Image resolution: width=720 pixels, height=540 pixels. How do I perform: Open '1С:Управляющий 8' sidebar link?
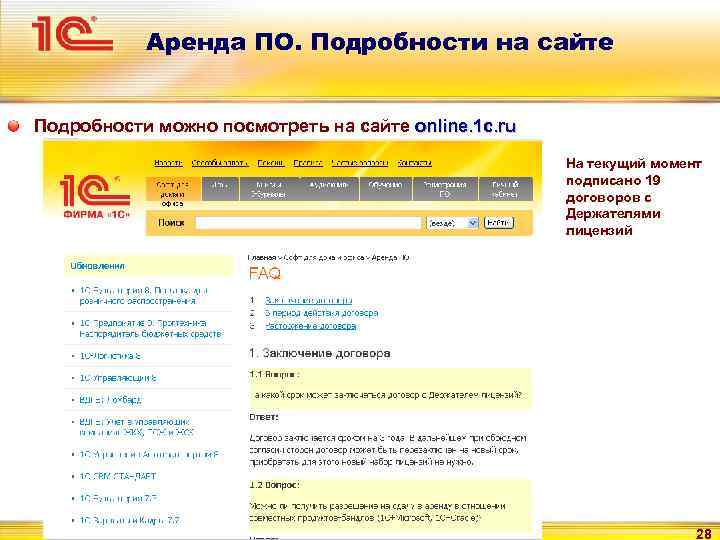[118, 378]
